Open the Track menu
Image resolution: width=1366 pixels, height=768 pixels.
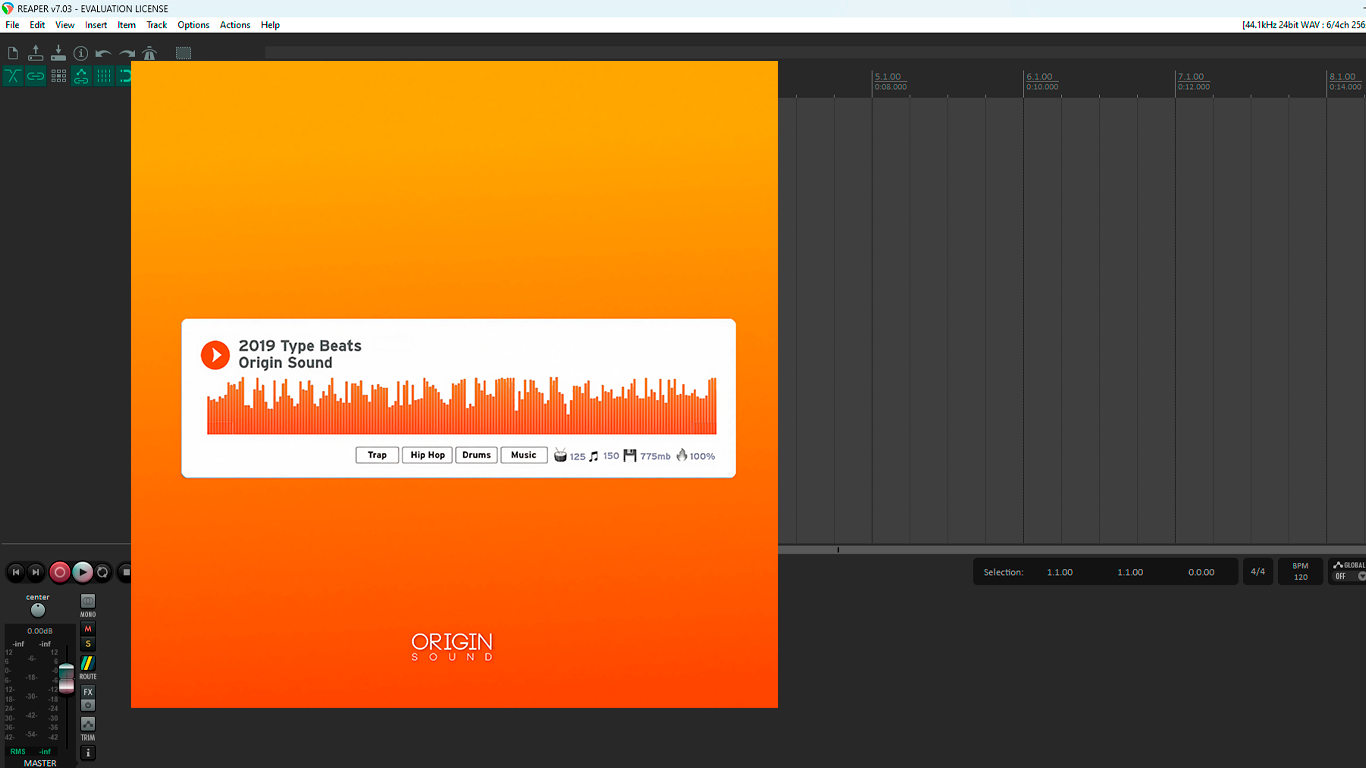coord(157,25)
